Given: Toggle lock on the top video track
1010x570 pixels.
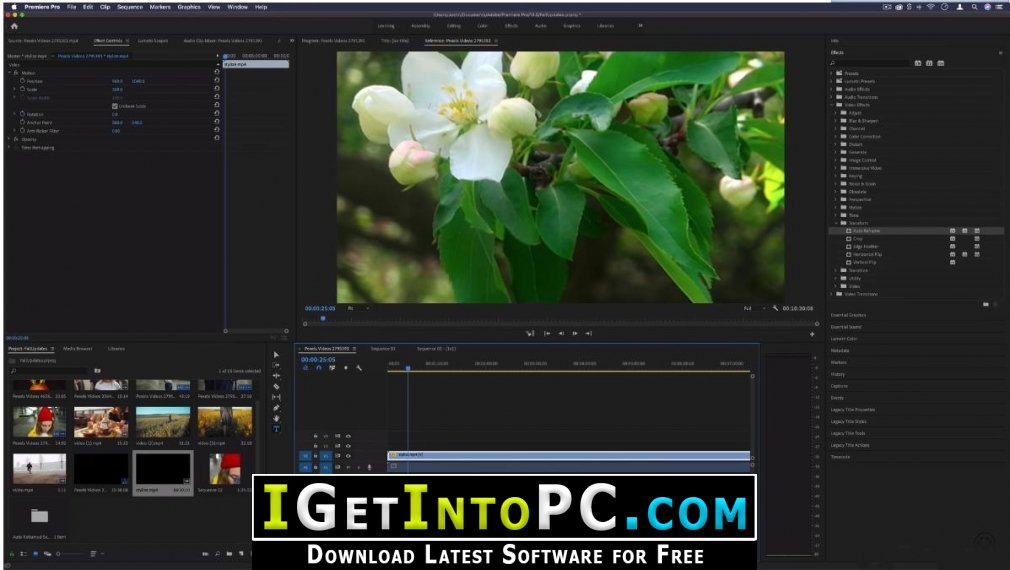Looking at the screenshot, I should click(316, 436).
